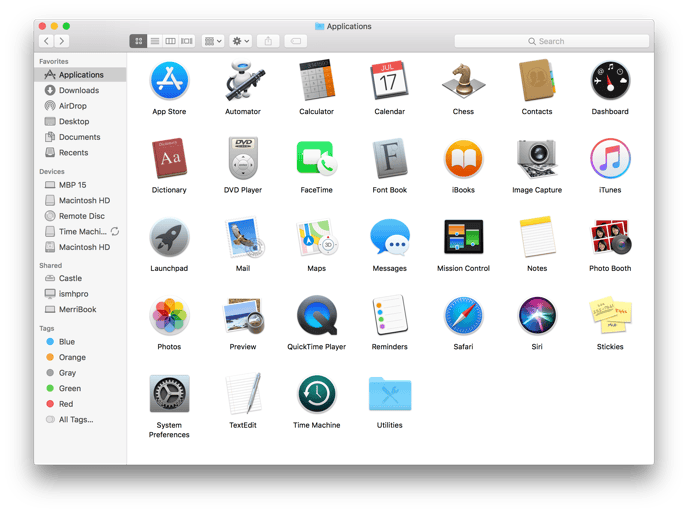Viewport: 688px width, 513px height.
Task: Switch to list view mode
Action: pyautogui.click(x=154, y=41)
